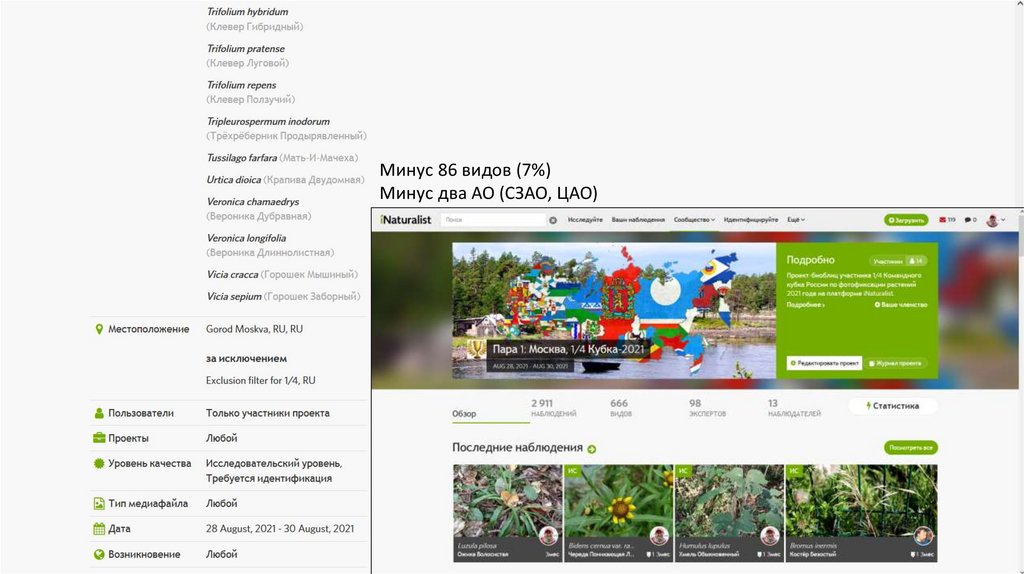Open the comments notification bubble icon
Viewport: 1024px width, 574px height.
click(x=970, y=220)
